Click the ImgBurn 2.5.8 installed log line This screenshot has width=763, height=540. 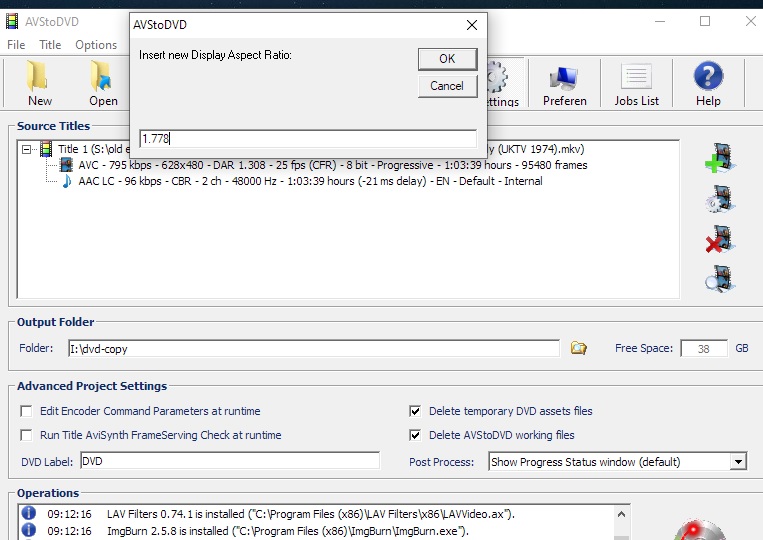288,531
